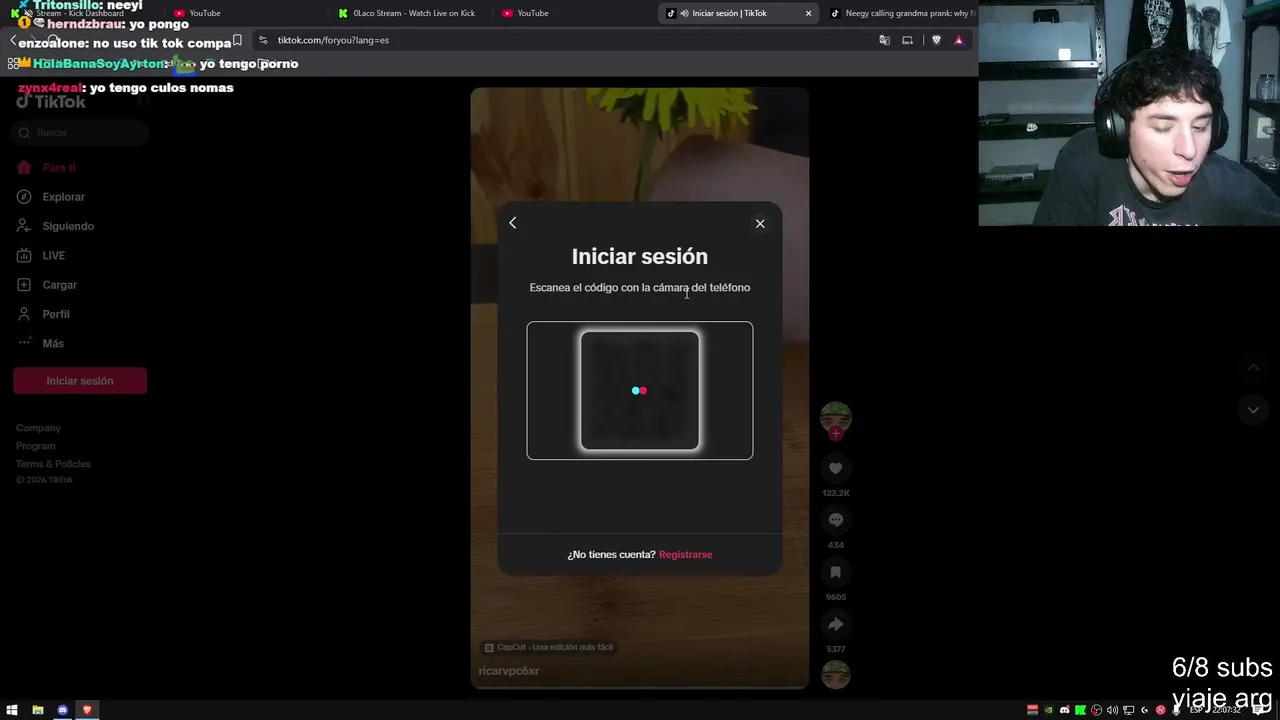The image size is (1280, 720).
Task: Go to previous video with up arrow
Action: pyautogui.click(x=1253, y=368)
